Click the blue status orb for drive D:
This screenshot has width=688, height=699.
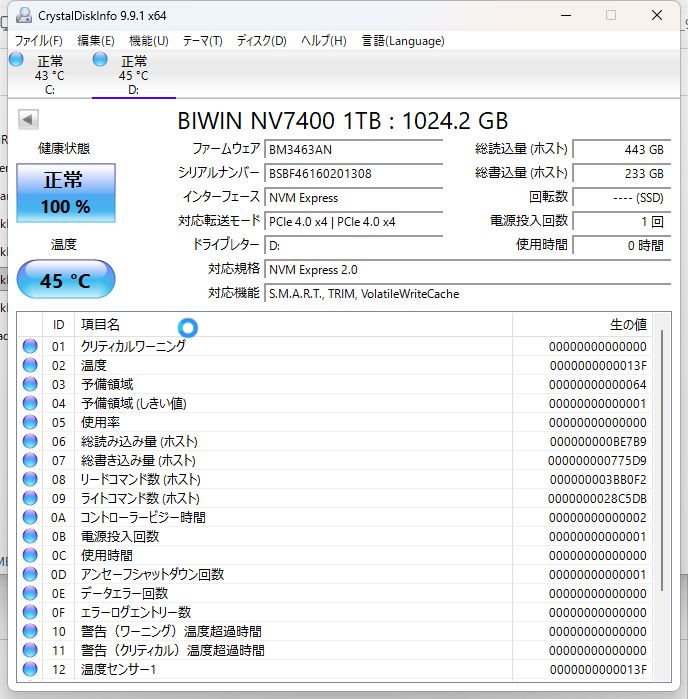pos(100,59)
